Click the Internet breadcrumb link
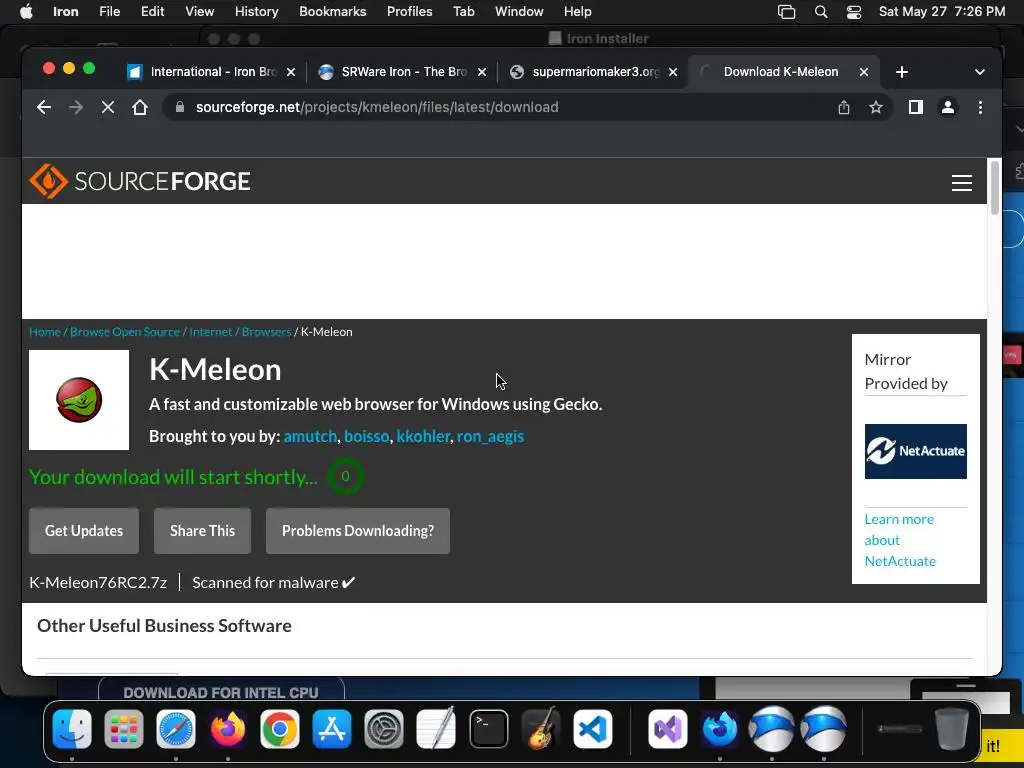Image resolution: width=1024 pixels, height=768 pixels. 210,332
